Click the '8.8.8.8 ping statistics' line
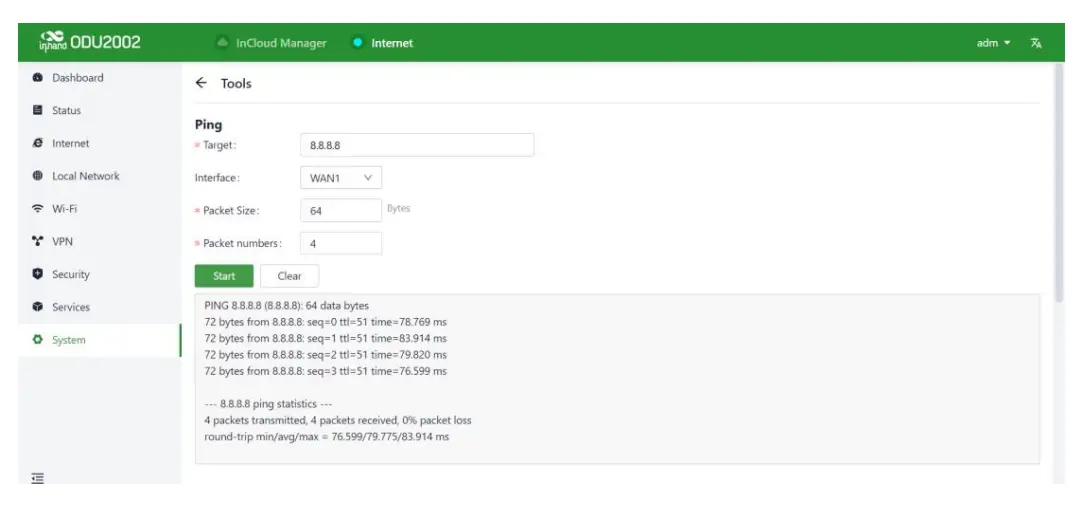Image resolution: width=1079 pixels, height=517 pixels. click(x=268, y=403)
